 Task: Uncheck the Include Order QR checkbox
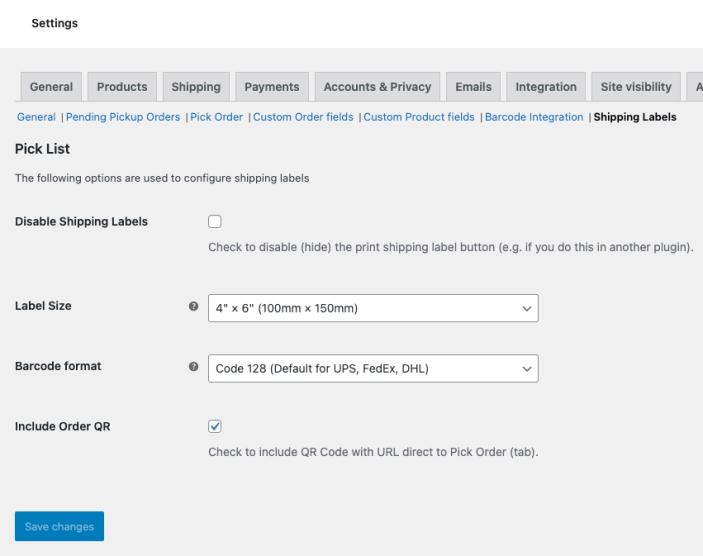215,426
